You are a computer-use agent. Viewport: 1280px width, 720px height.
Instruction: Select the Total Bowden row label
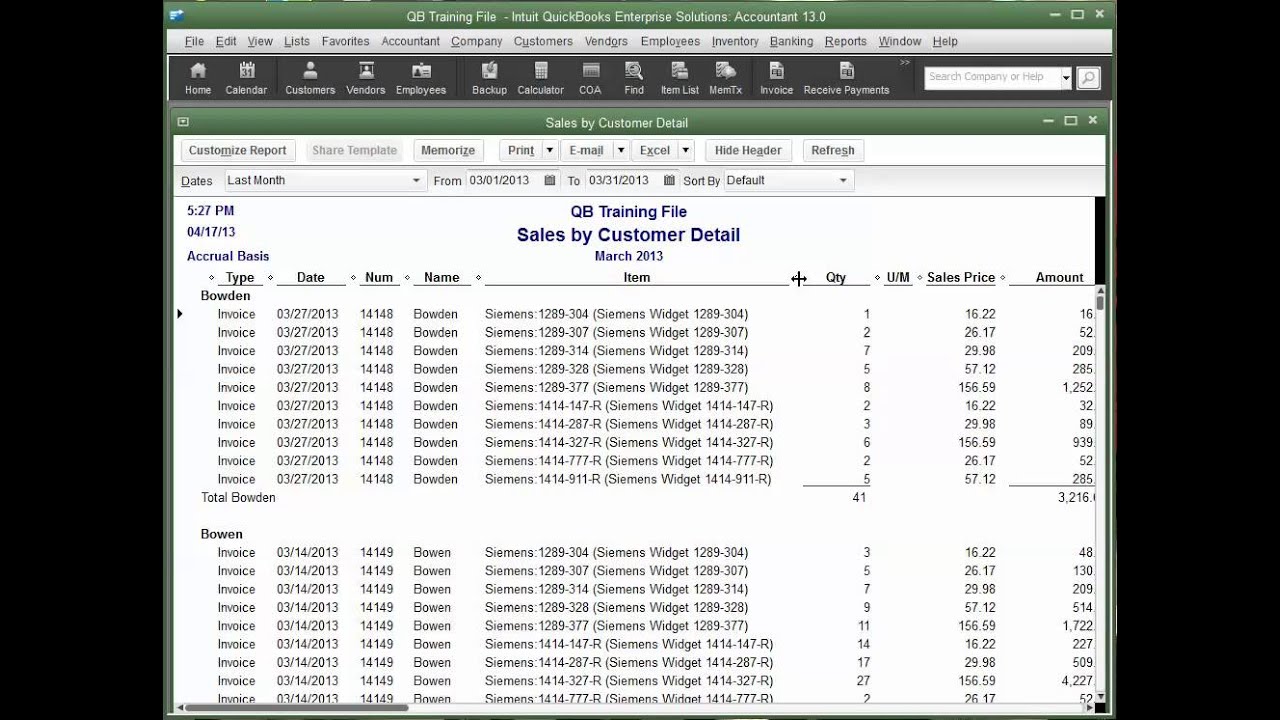(238, 497)
